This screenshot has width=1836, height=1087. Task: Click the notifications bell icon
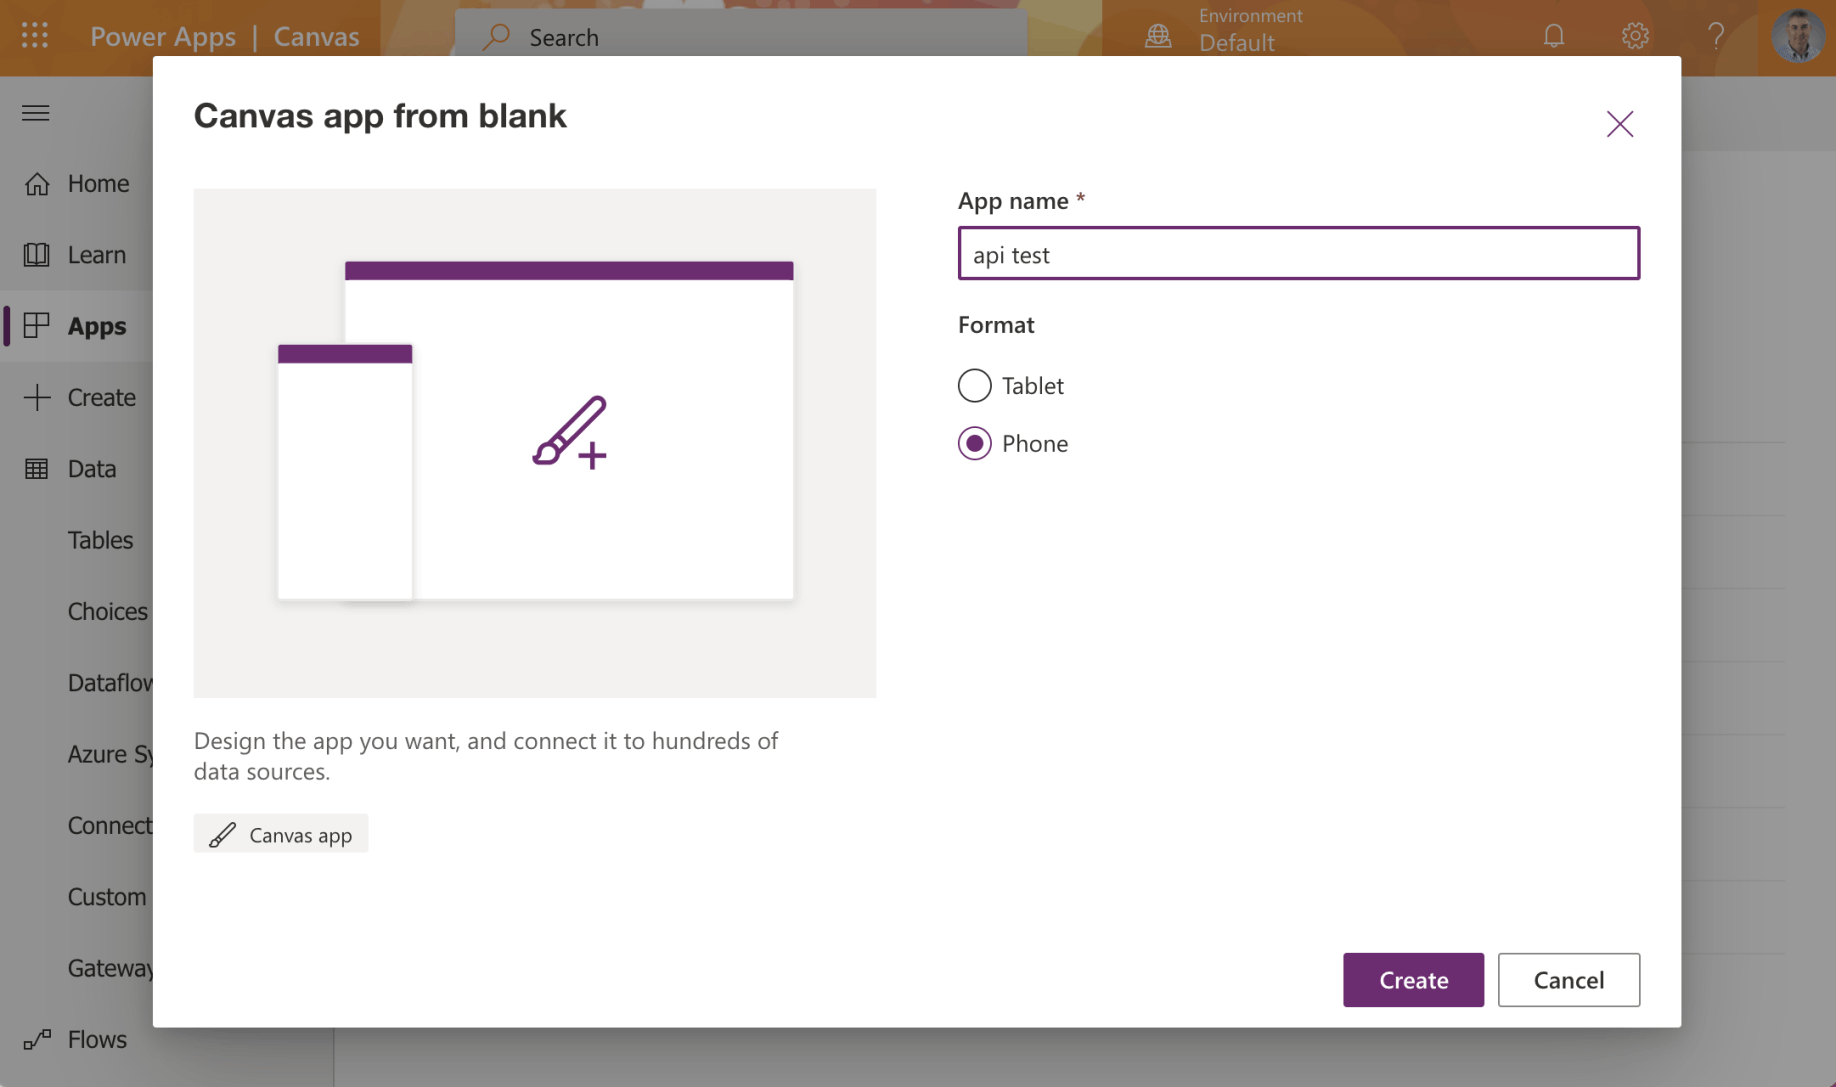pyautogui.click(x=1553, y=37)
